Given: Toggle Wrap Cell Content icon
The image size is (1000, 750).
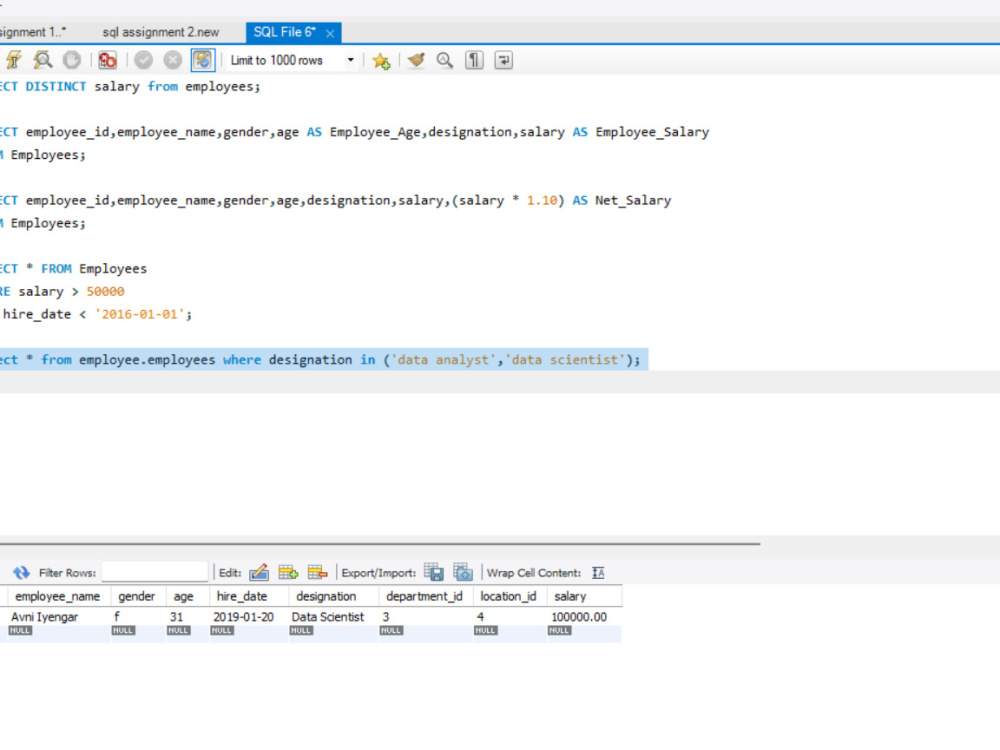Looking at the screenshot, I should click(598, 573).
